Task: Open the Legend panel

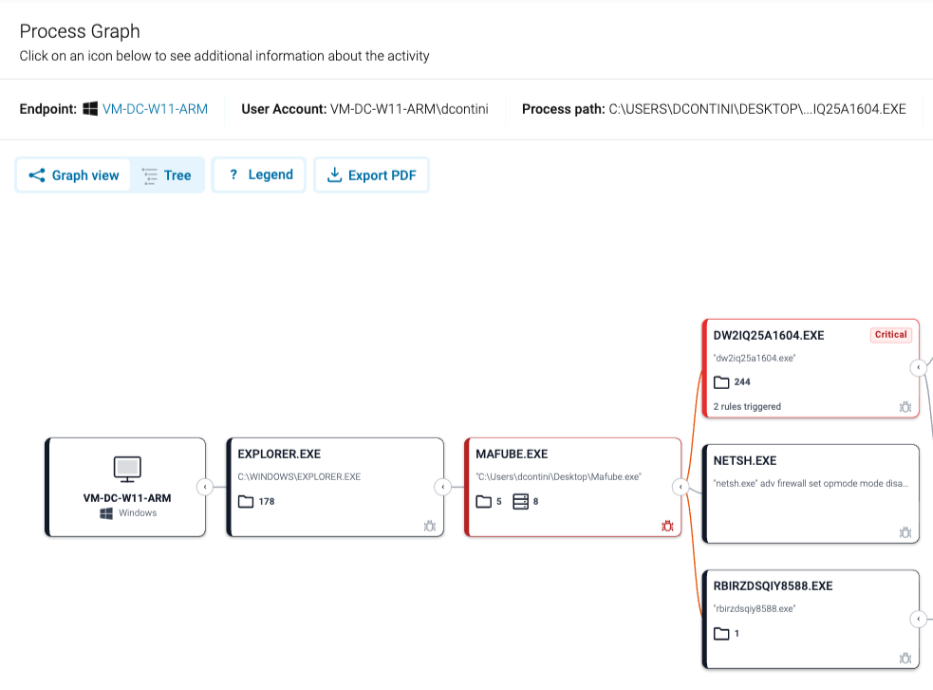Action: point(259,175)
